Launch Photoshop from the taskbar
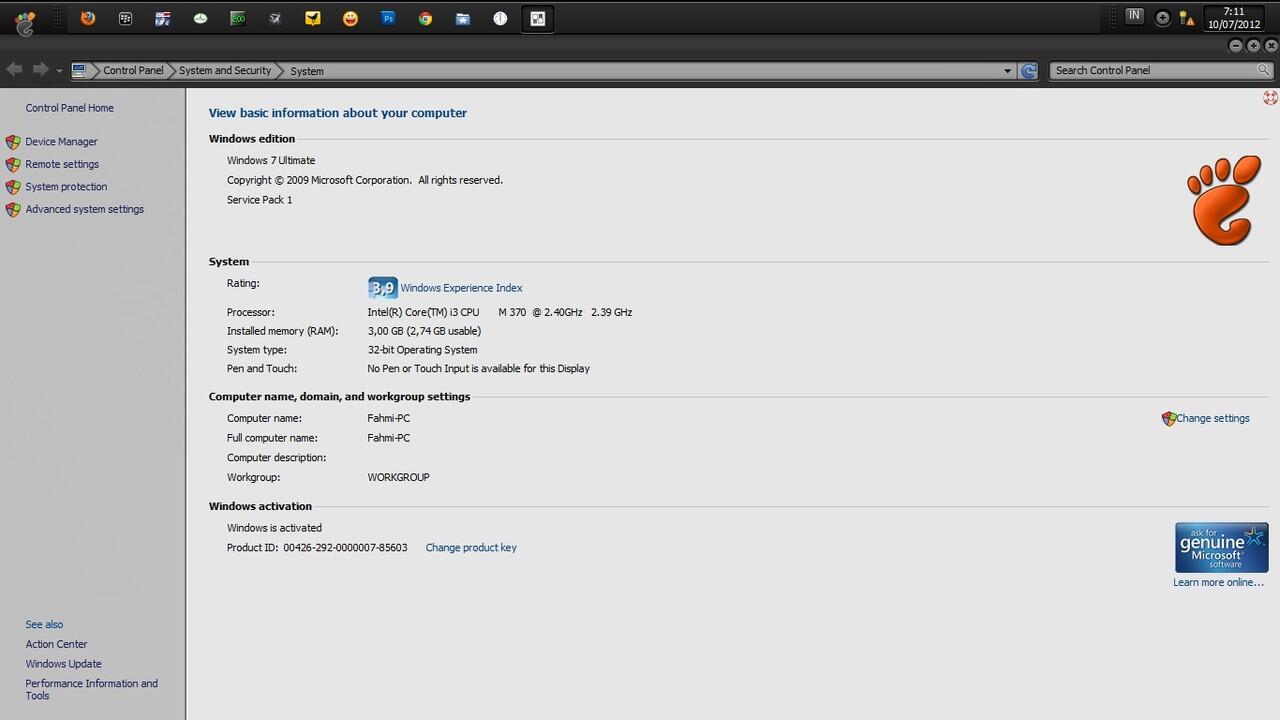The image size is (1280, 720). point(388,18)
